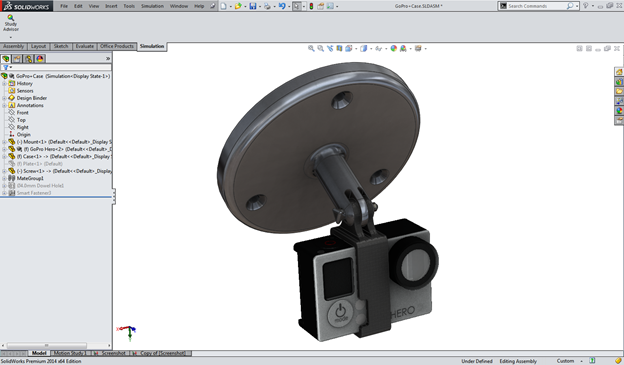Open the File menu
The height and width of the screenshot is (365, 624).
(64, 6)
